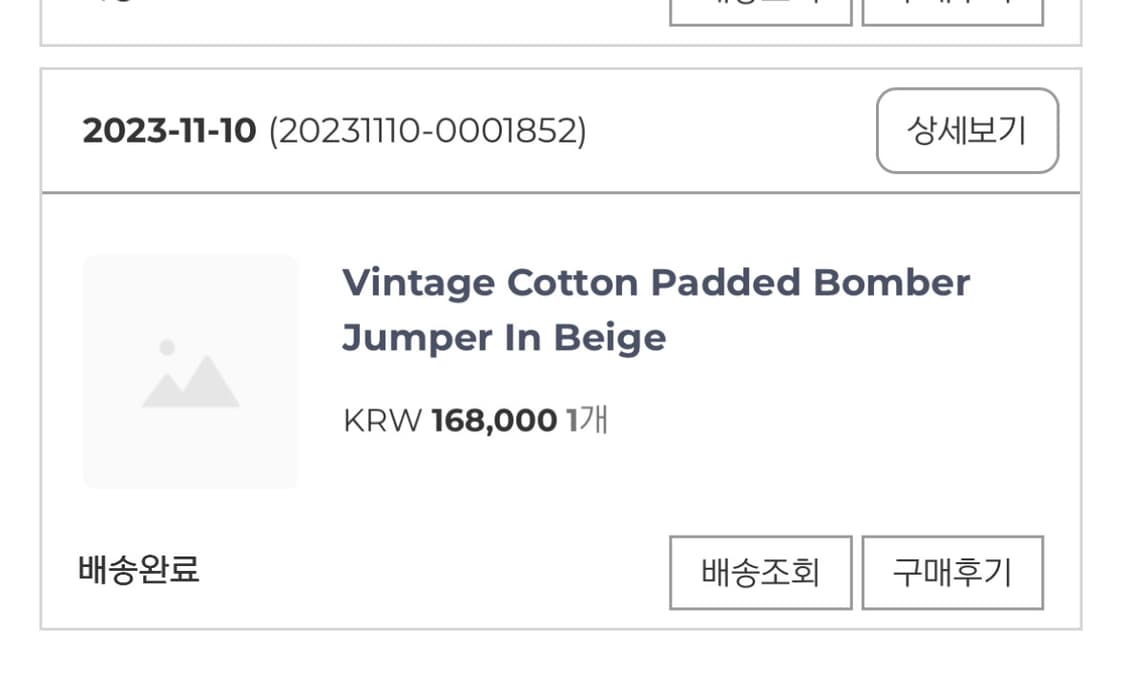Click the white gap between the two order cards
Screen dimensions: 1125x697
[560, 57]
